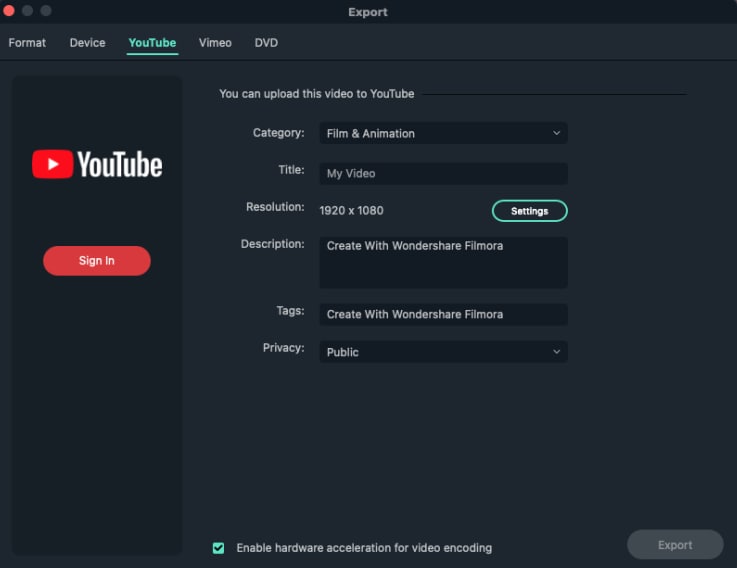Click the Export button
Image resolution: width=737 pixels, height=568 pixels.
click(675, 544)
